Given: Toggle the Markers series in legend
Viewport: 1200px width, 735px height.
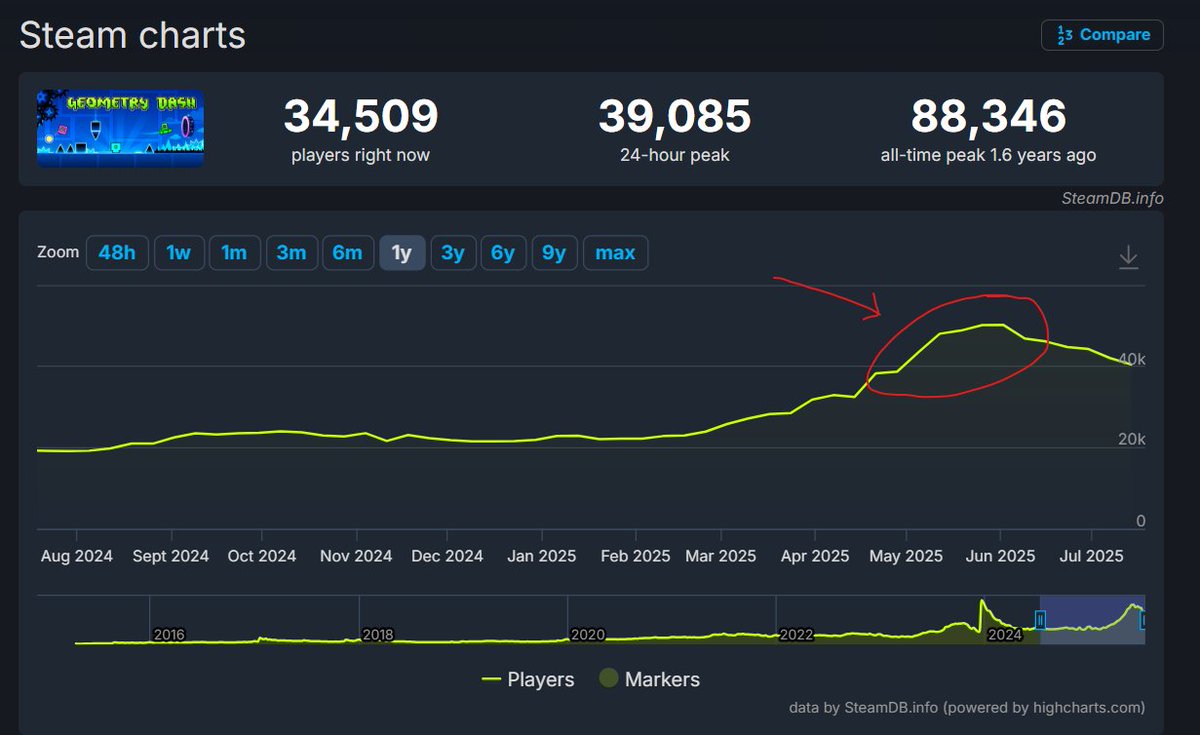Looking at the screenshot, I should 649,679.
